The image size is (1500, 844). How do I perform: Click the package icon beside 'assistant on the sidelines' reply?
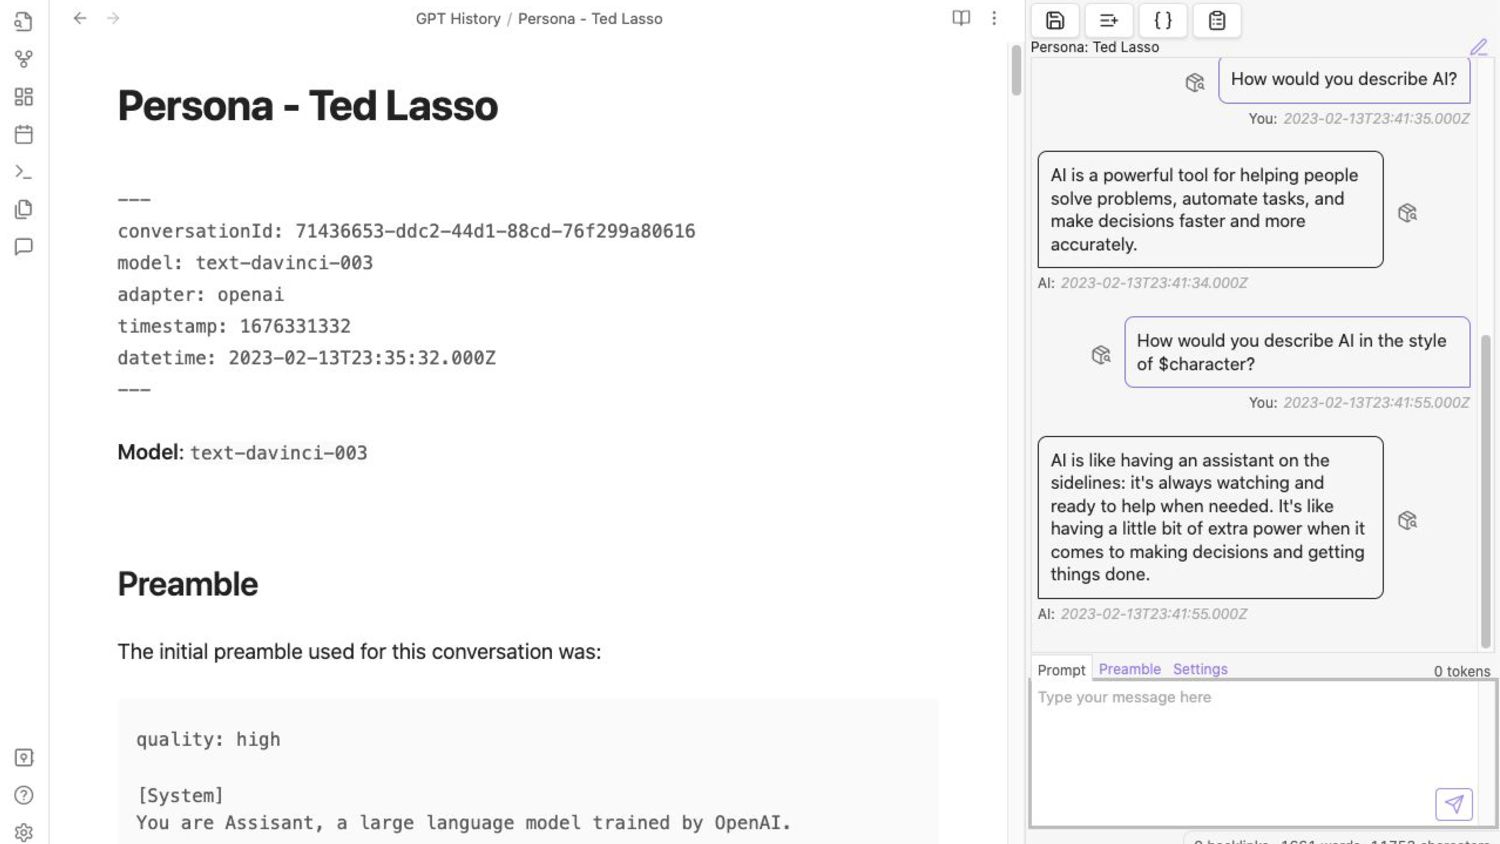tap(1407, 520)
